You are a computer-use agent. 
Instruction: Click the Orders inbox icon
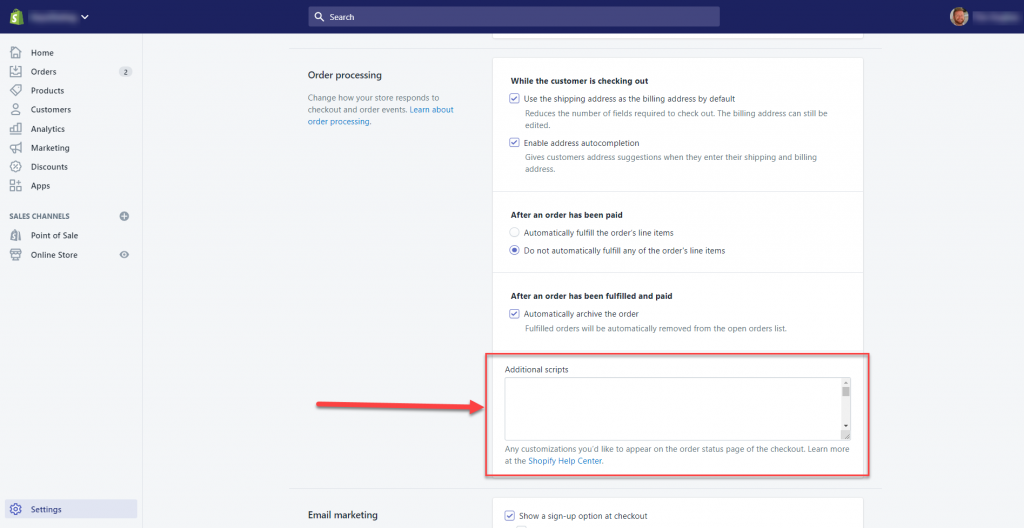[16, 71]
